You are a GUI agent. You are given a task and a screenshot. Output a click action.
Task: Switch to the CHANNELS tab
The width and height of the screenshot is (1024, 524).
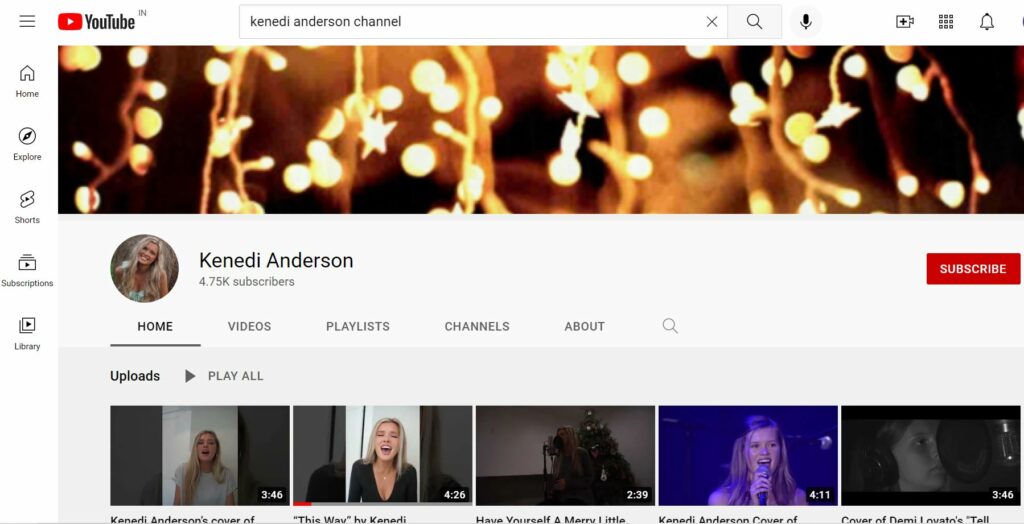pyautogui.click(x=477, y=326)
